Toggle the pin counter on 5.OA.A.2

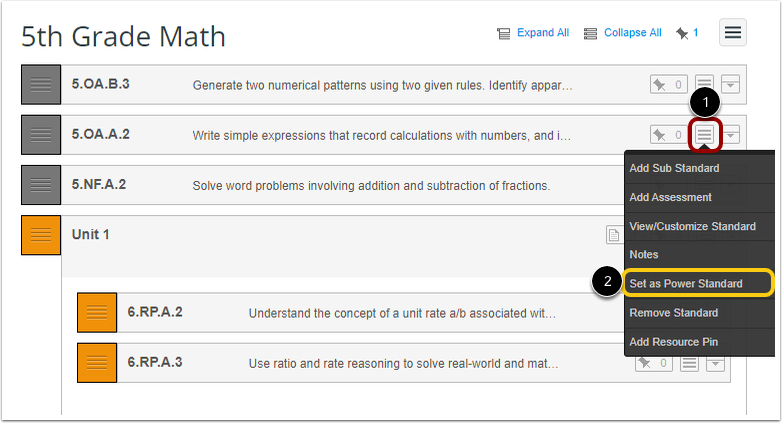(x=667, y=134)
